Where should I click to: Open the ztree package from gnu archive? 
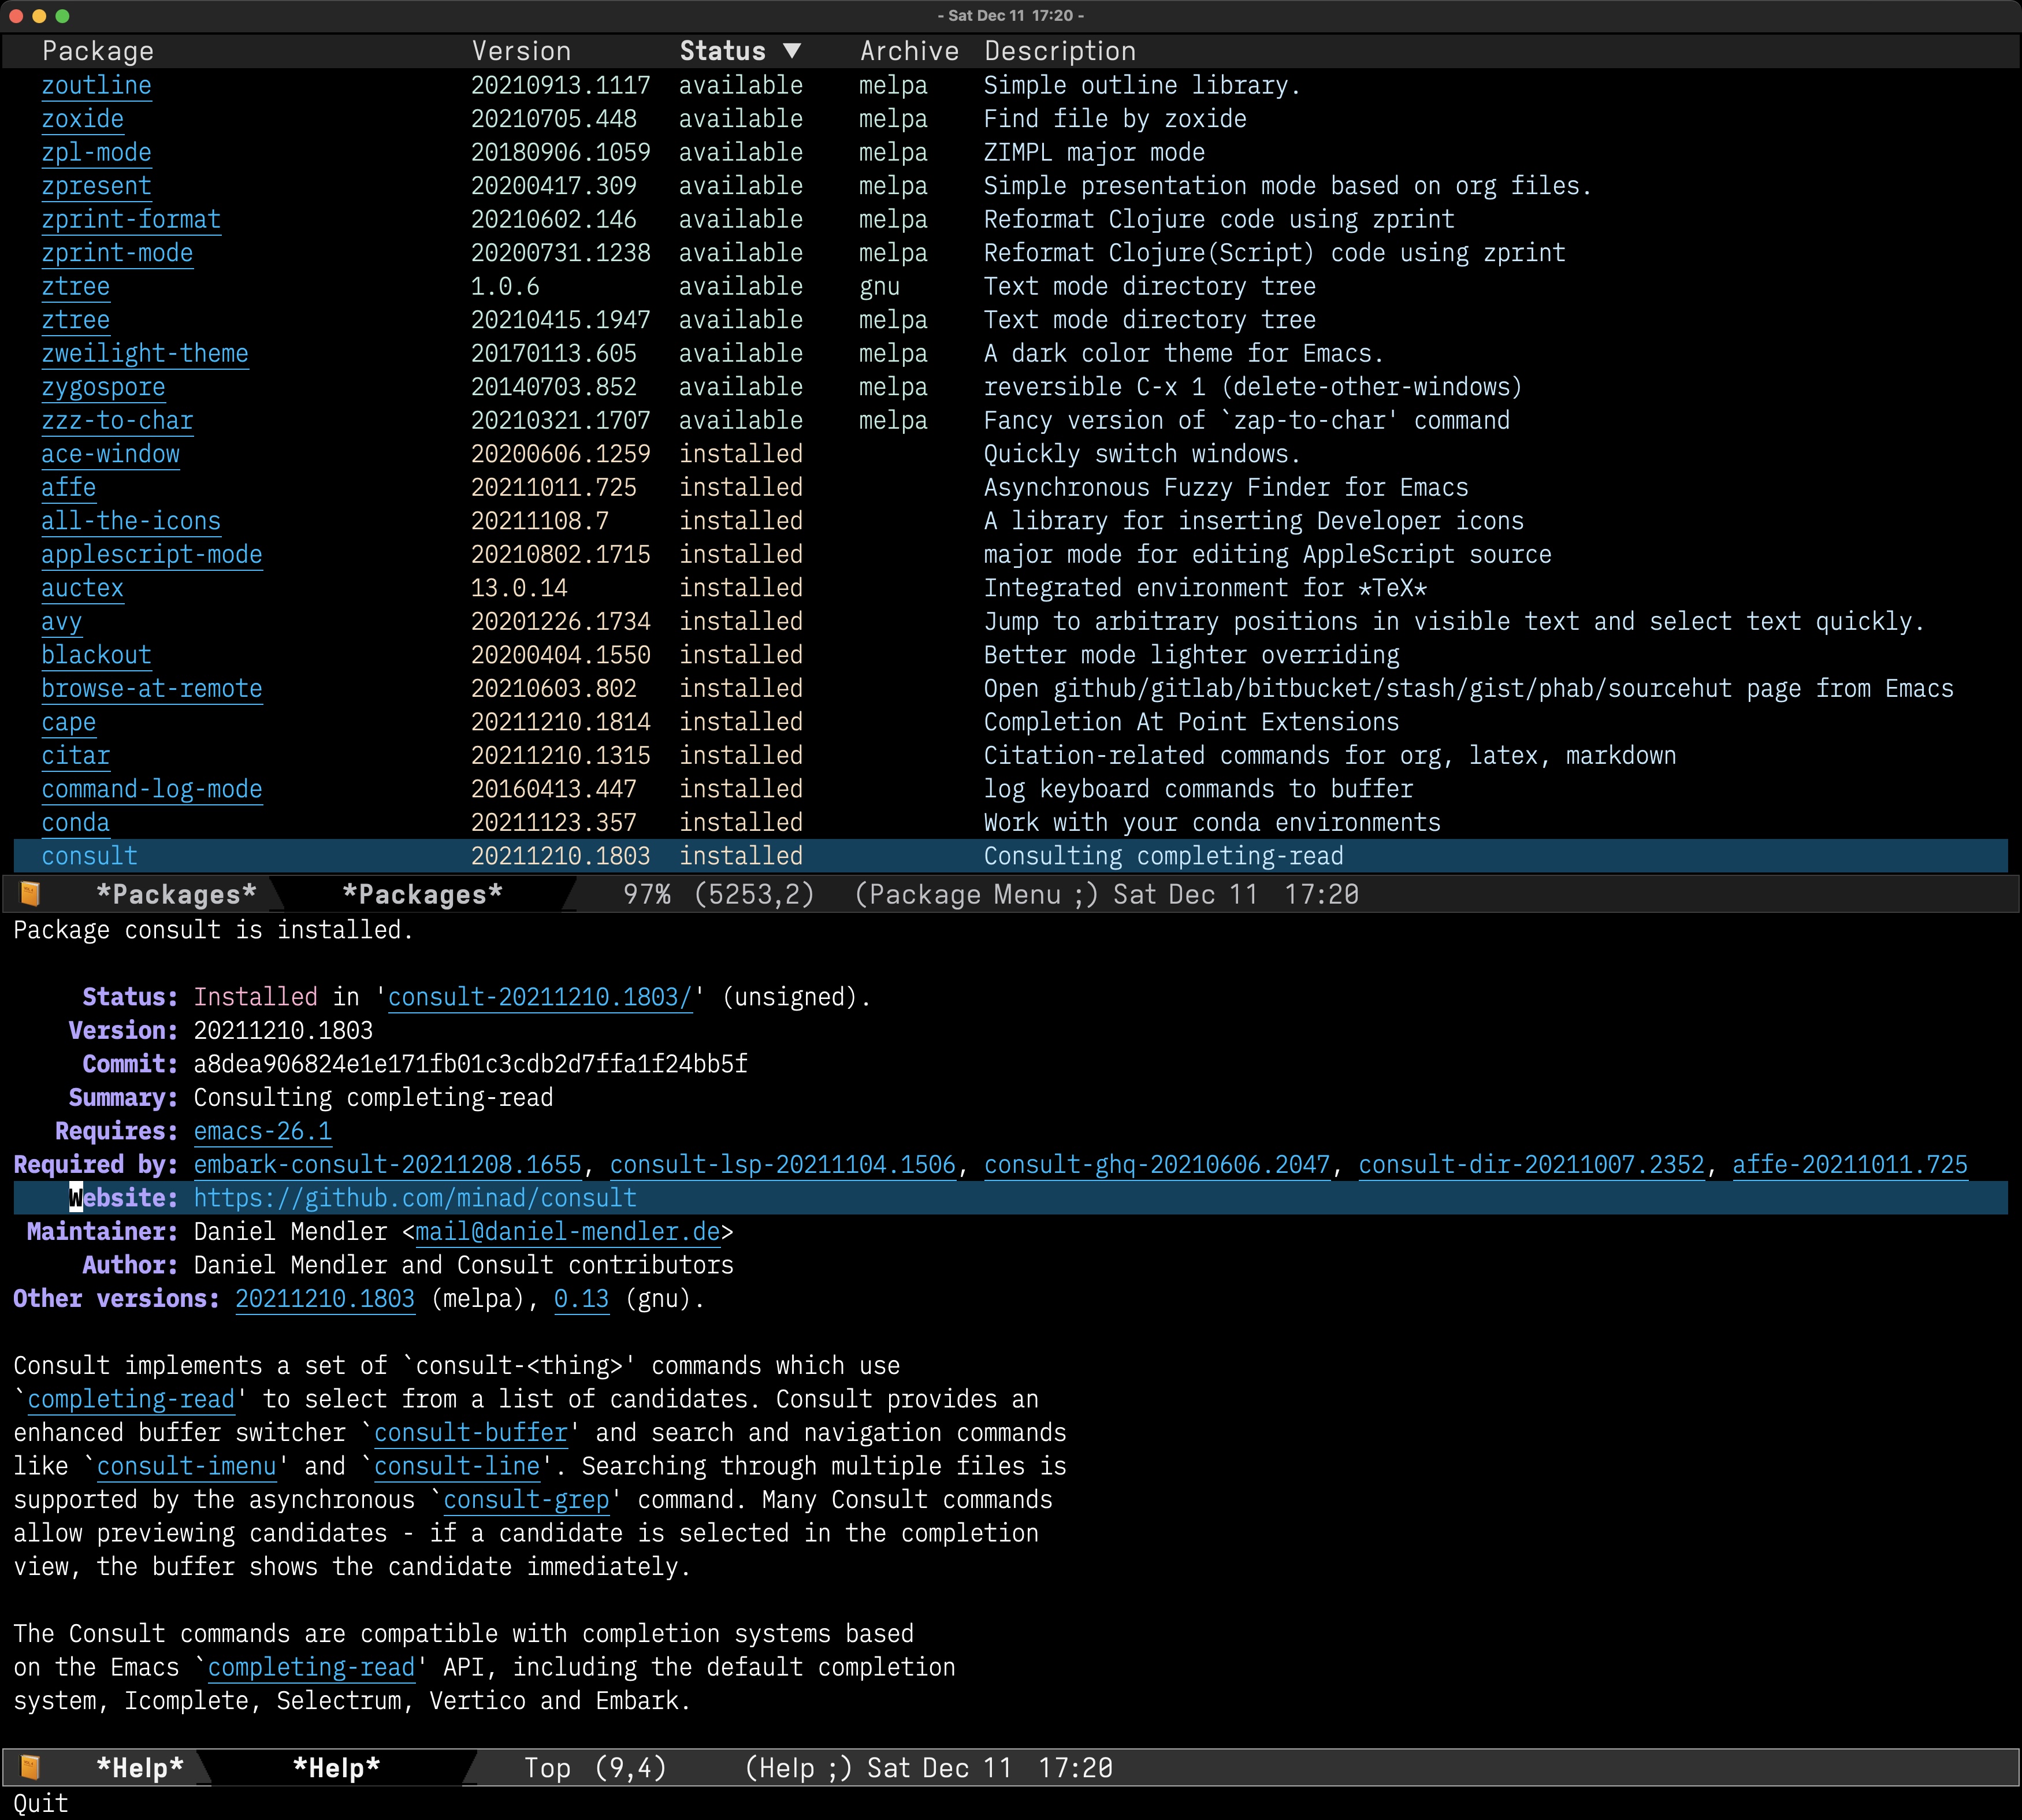point(75,286)
